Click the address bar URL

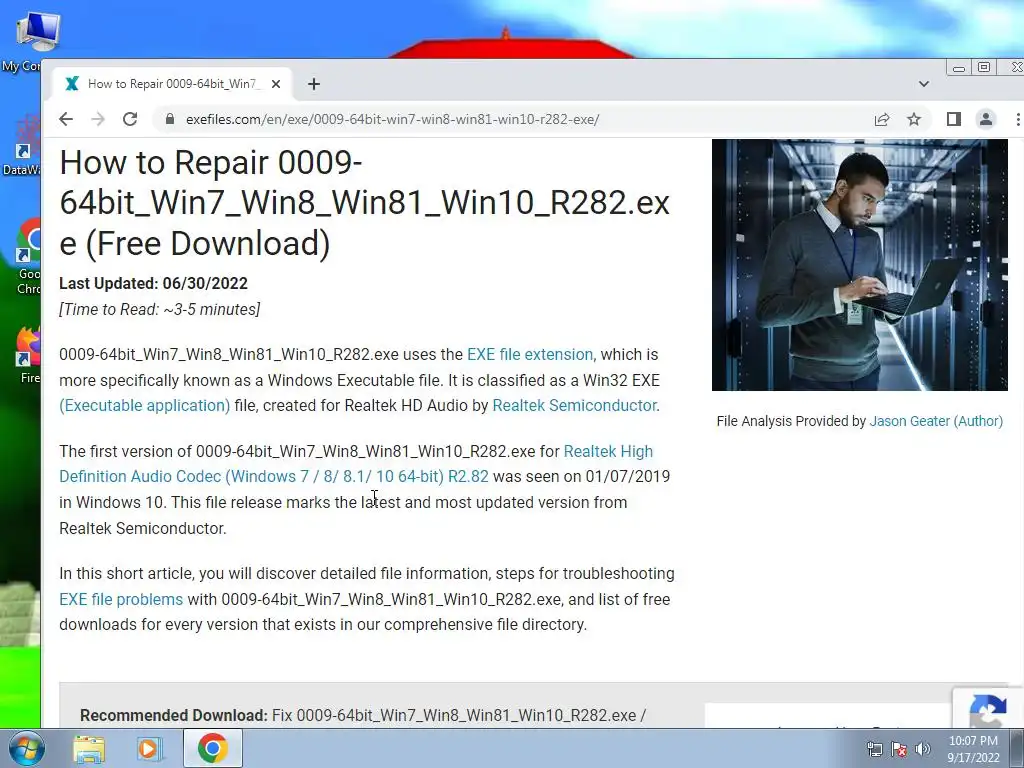(x=392, y=120)
